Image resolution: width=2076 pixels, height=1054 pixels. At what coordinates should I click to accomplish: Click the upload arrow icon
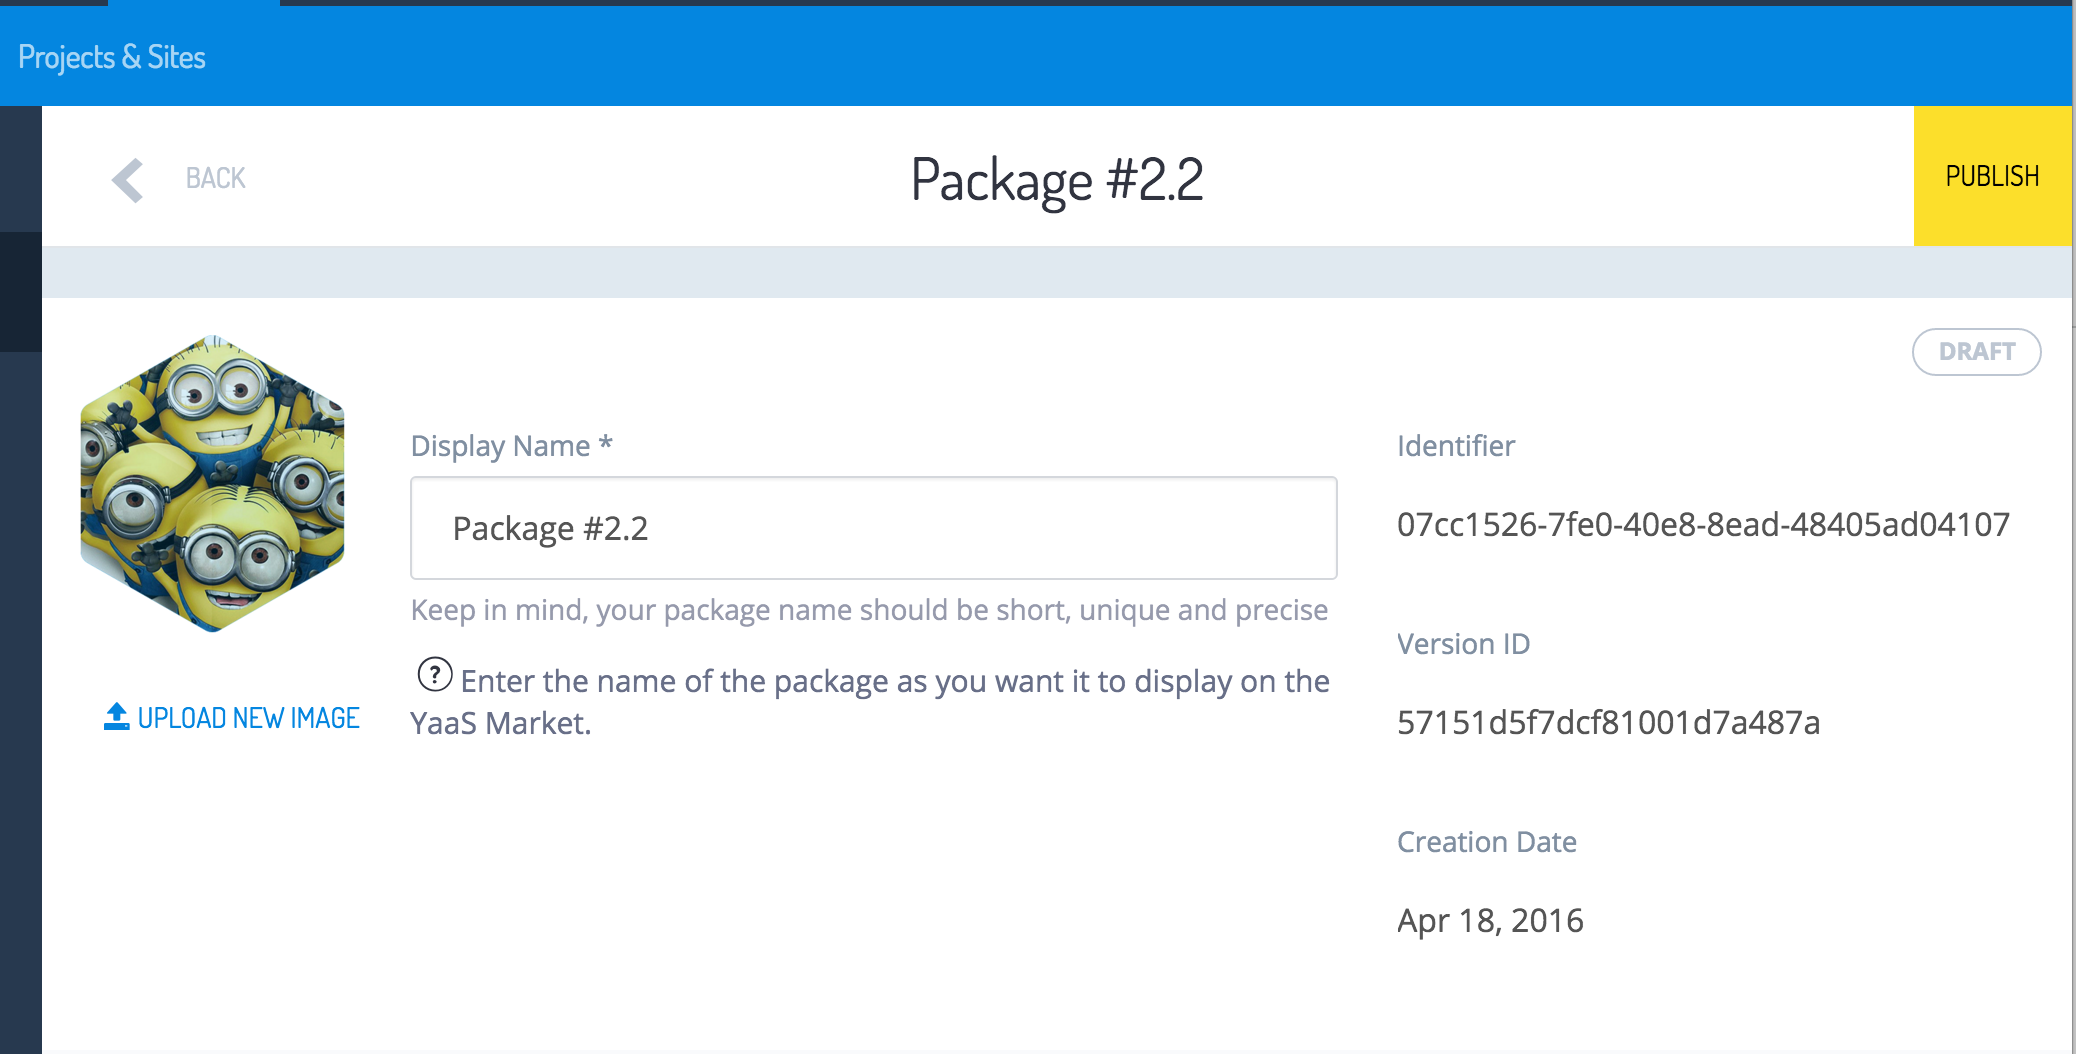coord(116,716)
